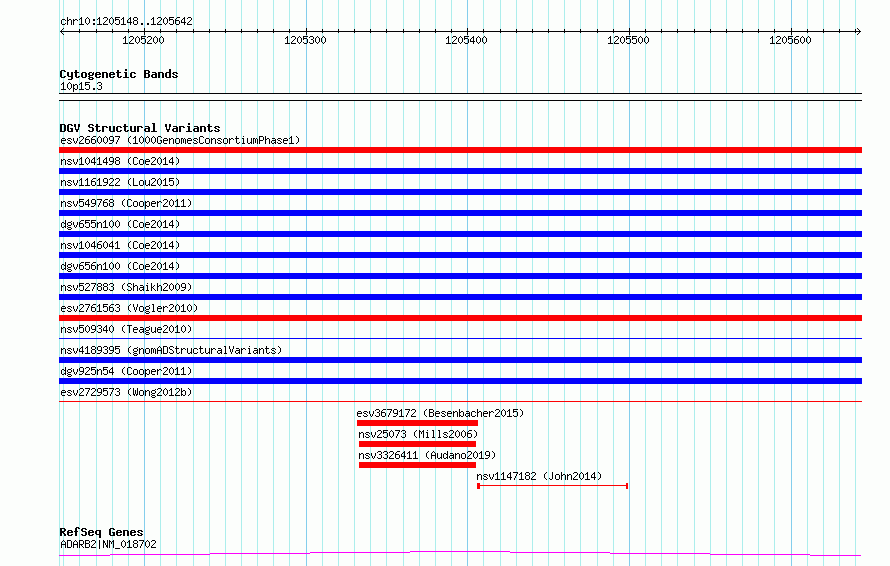Click the chr10:1205148..1205642 region label
Screen dimensions: 890x566
coord(126,22)
